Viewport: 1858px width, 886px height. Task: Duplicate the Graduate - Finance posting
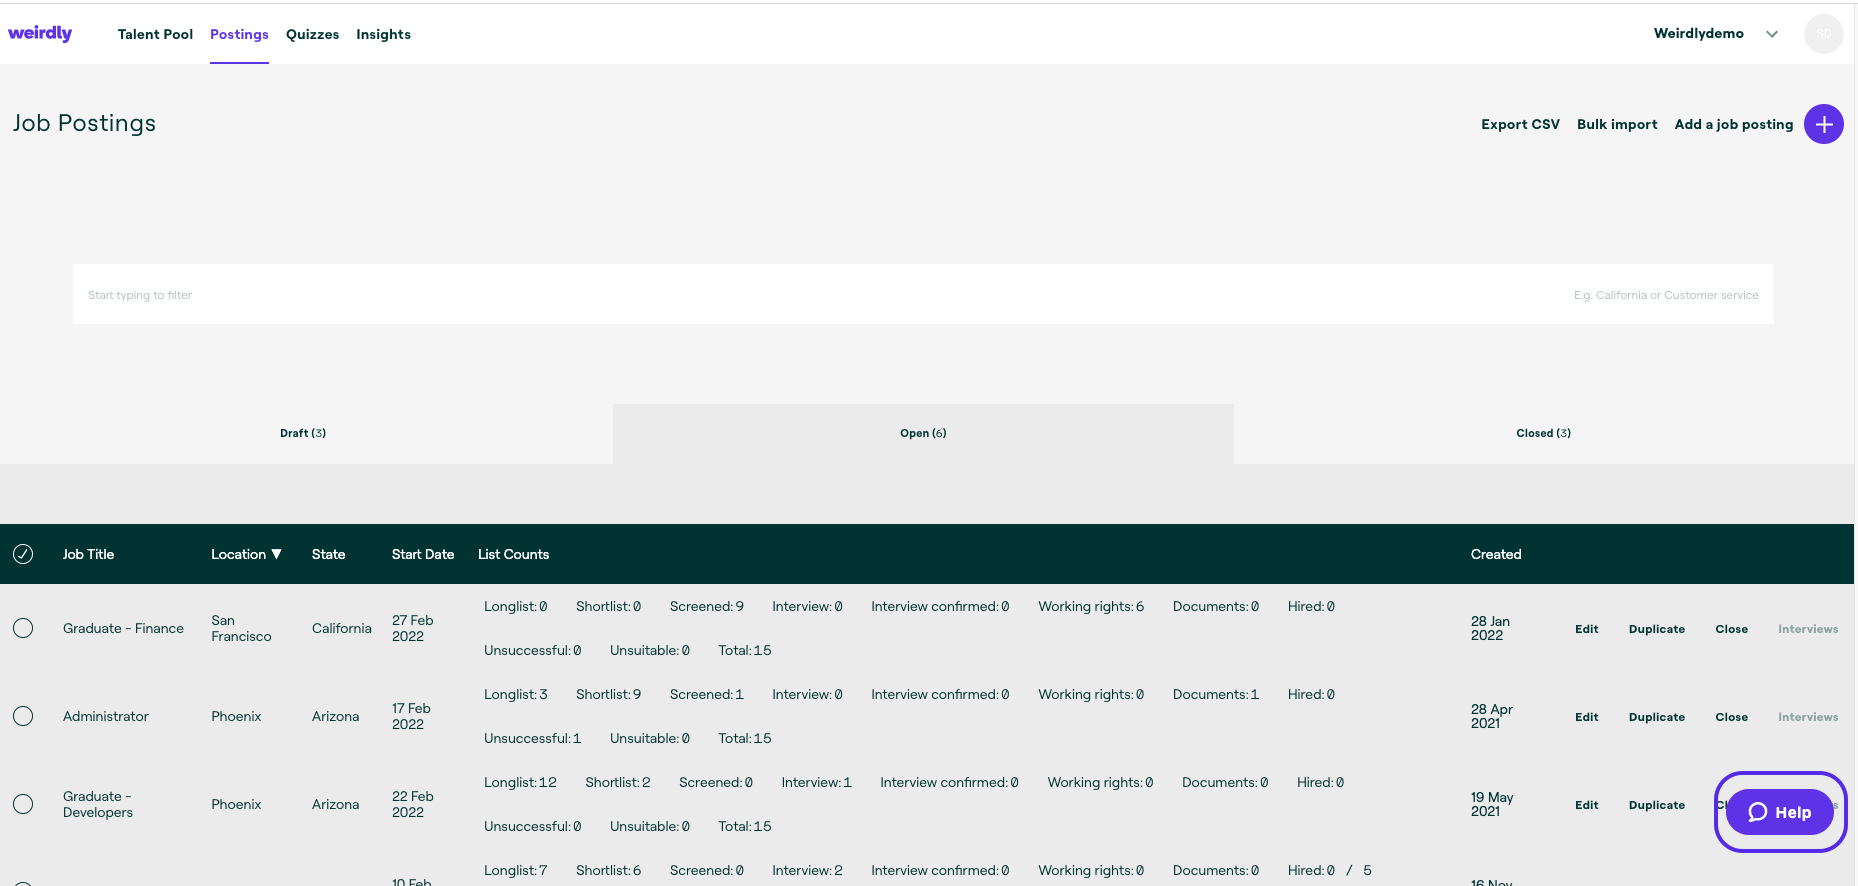(1656, 629)
